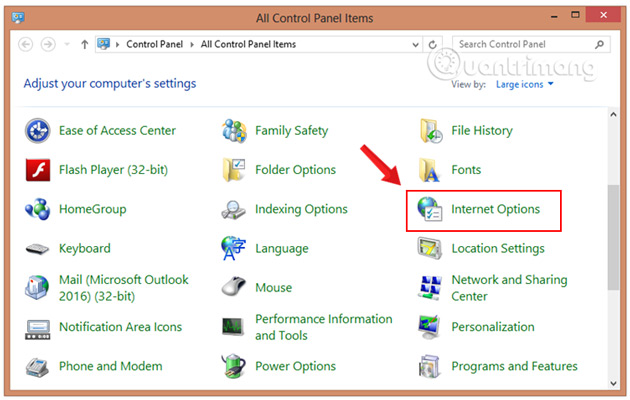Screen dimensions: 630x400
Task: Open the Network and Sharing Center icon
Action: tap(432, 288)
